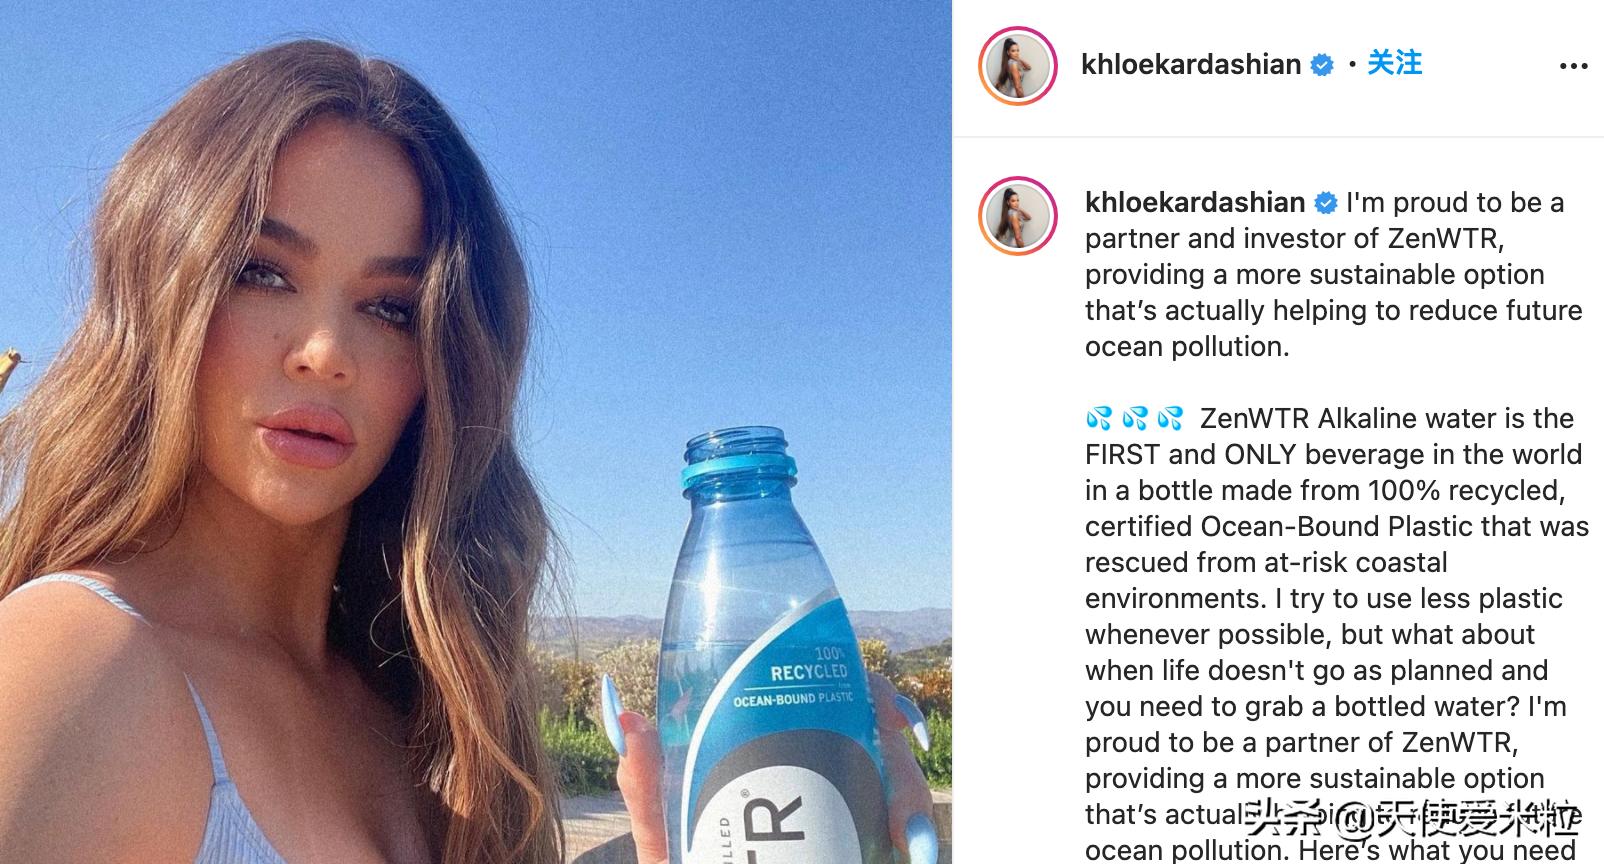Click the caption profile avatar picture
Viewport: 1604px width, 864px height.
(1017, 216)
